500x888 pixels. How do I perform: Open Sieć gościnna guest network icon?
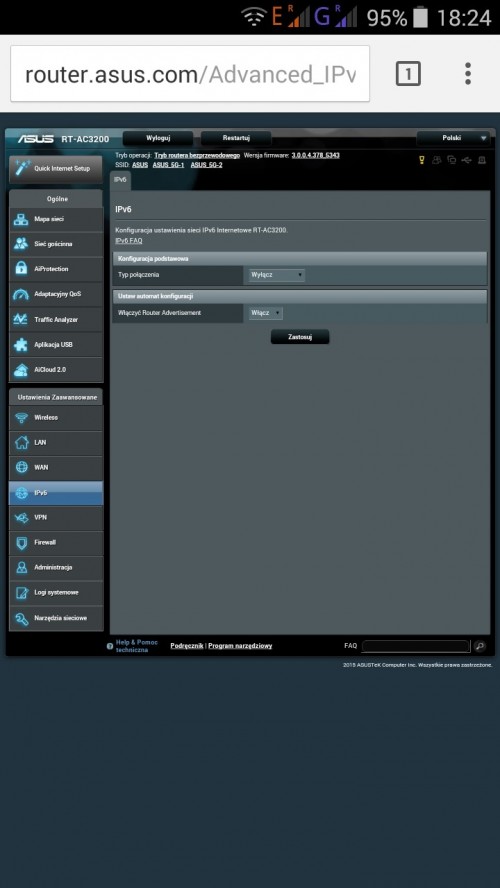point(21,244)
